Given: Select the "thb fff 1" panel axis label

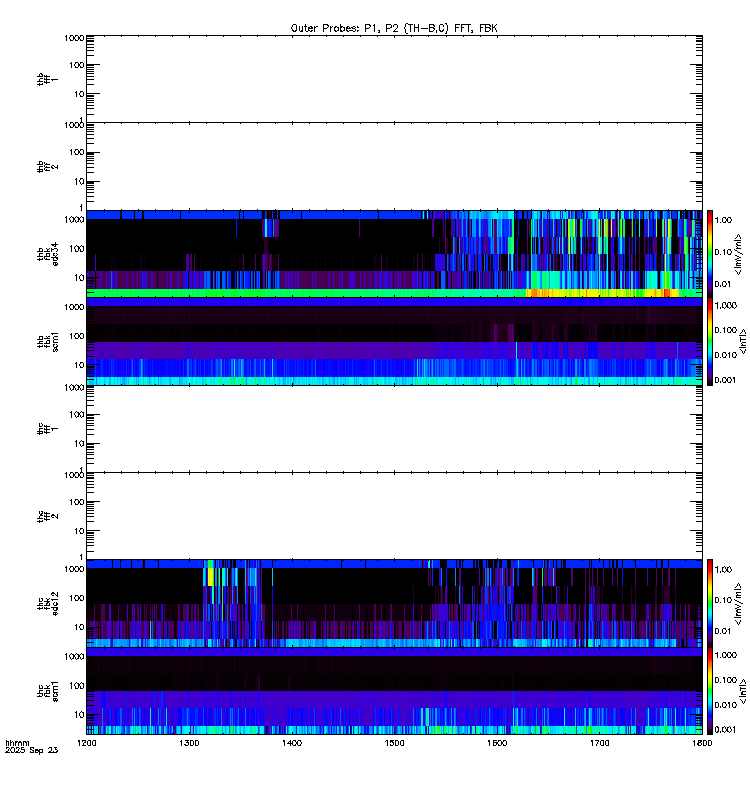Looking at the screenshot, I should [x=47, y=80].
